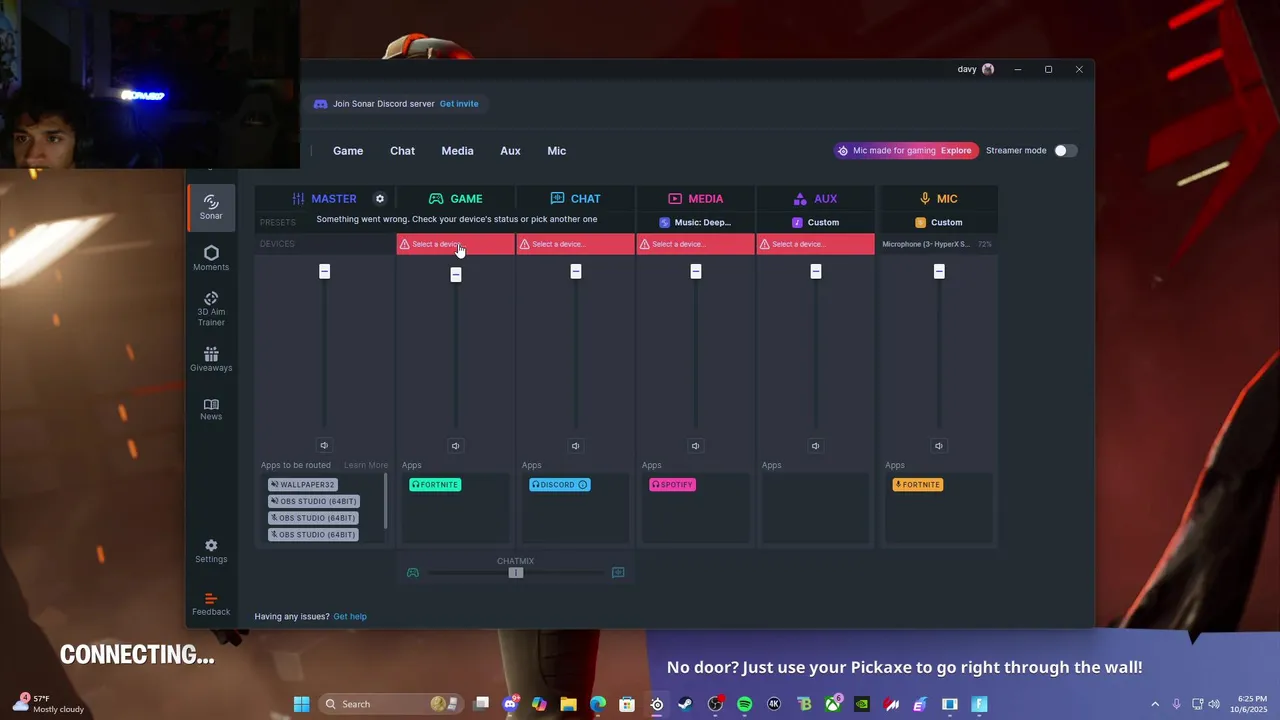Open the Feedback section
This screenshot has height=720, width=1280.
(211, 604)
